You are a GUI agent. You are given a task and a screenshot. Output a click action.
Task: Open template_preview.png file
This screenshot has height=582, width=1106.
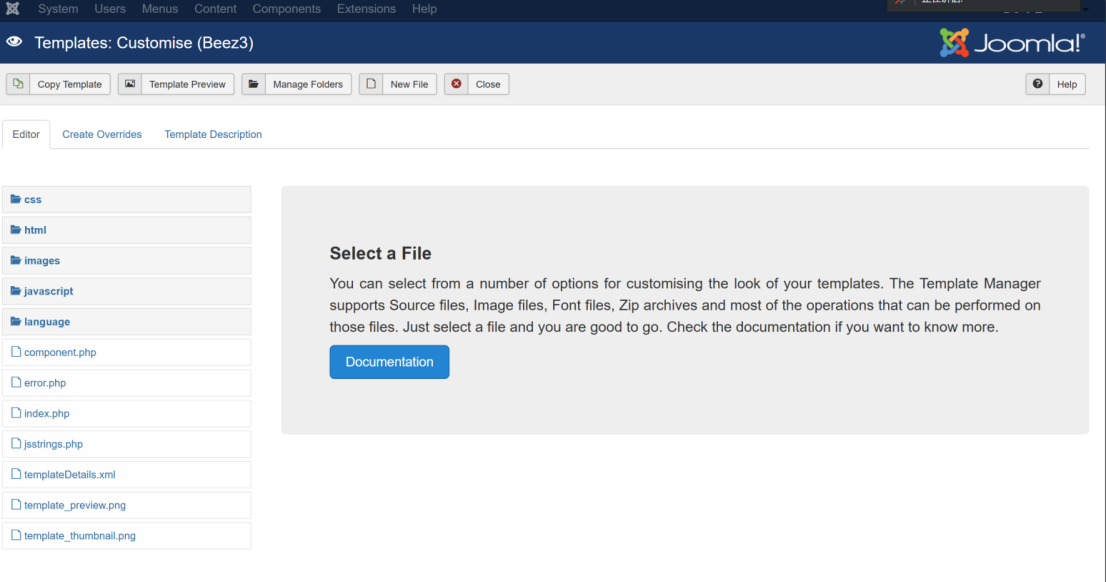[x=126, y=504]
